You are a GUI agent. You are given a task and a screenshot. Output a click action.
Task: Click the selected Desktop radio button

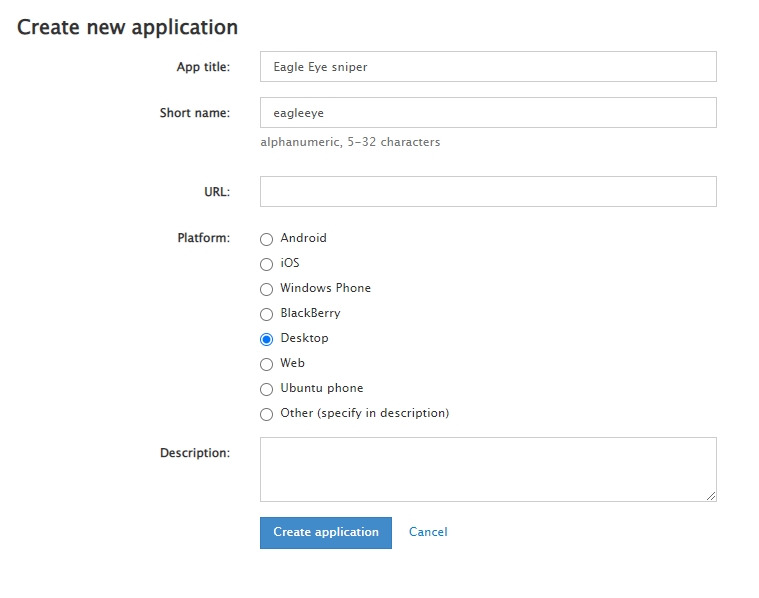266,339
